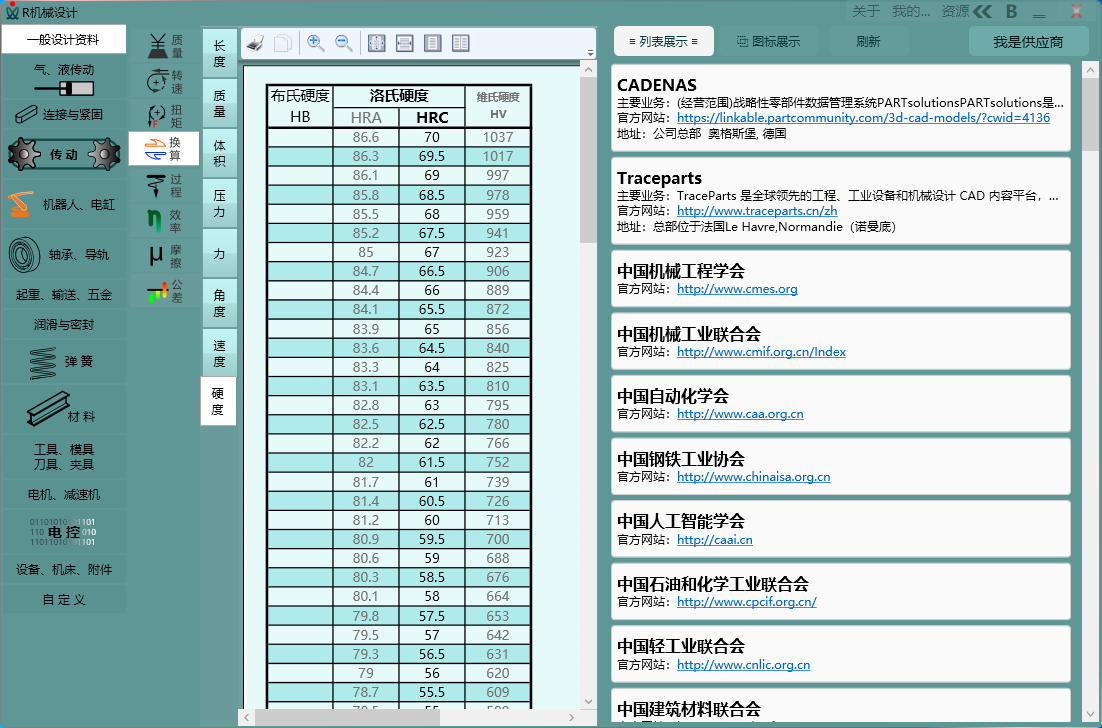Open the 设备、机床、附件 category
Image resolution: width=1102 pixels, height=728 pixels.
(x=64, y=570)
